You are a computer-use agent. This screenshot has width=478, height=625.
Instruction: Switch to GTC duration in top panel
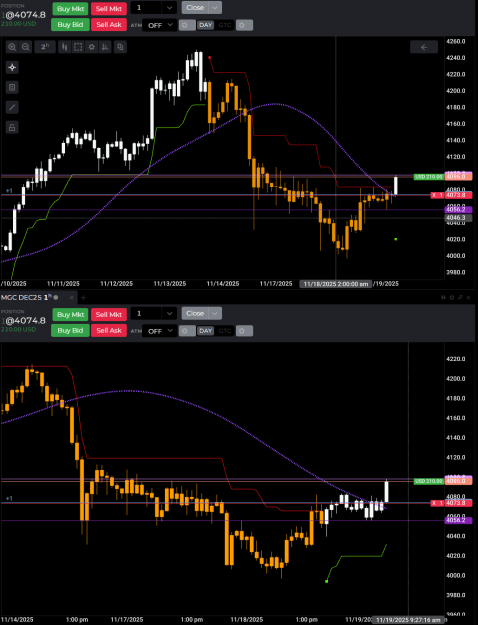(225, 25)
